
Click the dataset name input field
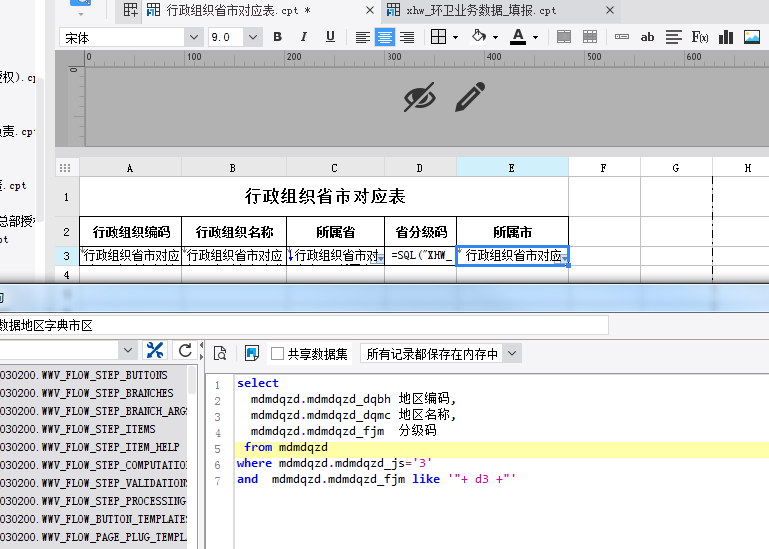click(x=300, y=325)
